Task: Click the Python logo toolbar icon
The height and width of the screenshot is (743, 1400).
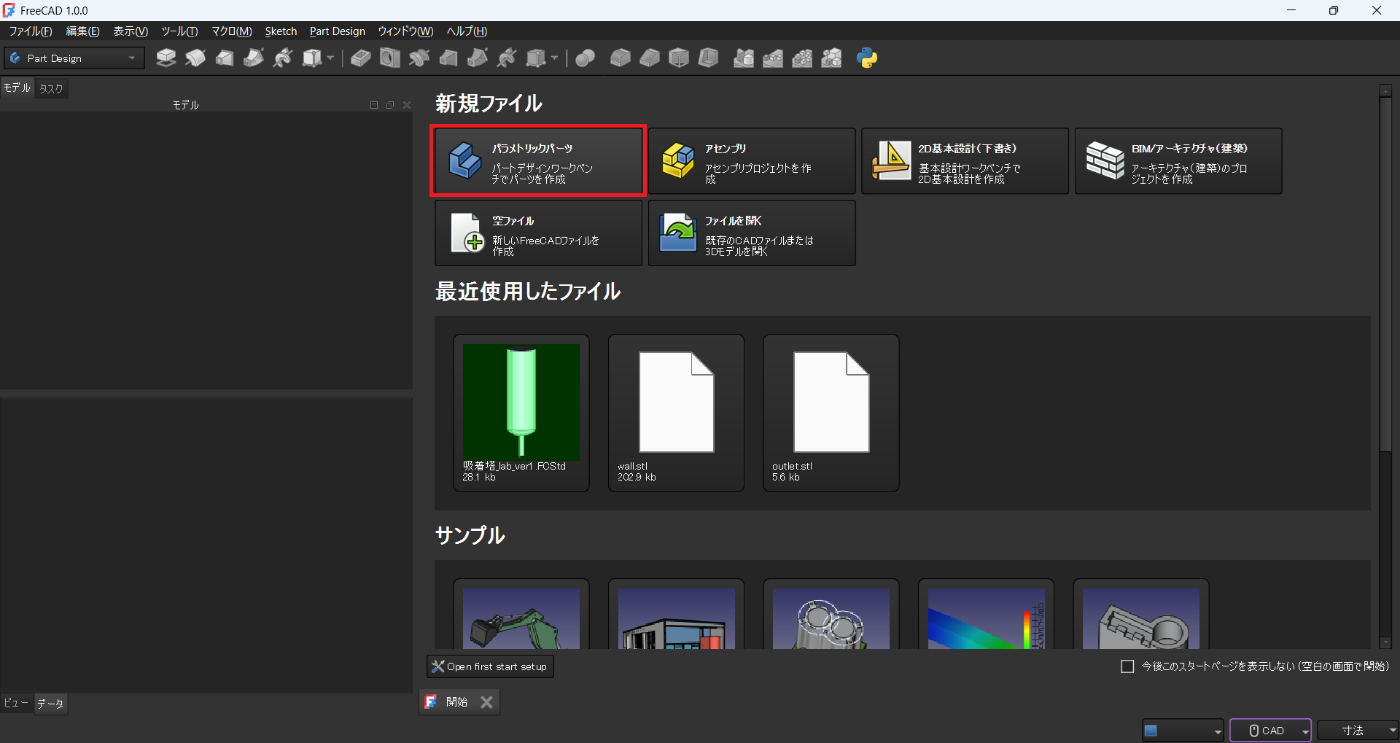Action: click(867, 58)
